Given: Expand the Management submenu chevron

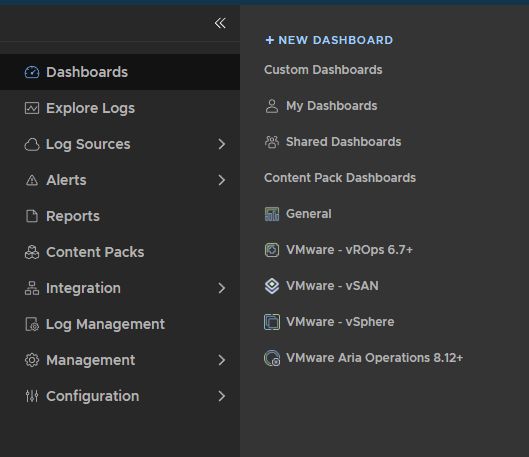Looking at the screenshot, I should [222, 360].
